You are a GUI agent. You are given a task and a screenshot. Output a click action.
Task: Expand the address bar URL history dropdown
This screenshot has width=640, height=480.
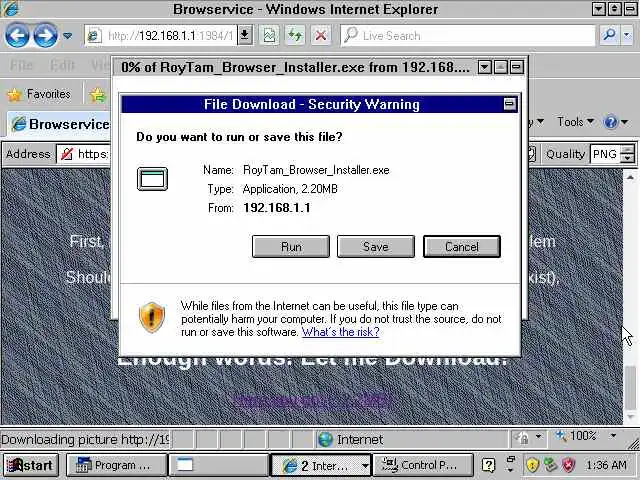245,36
